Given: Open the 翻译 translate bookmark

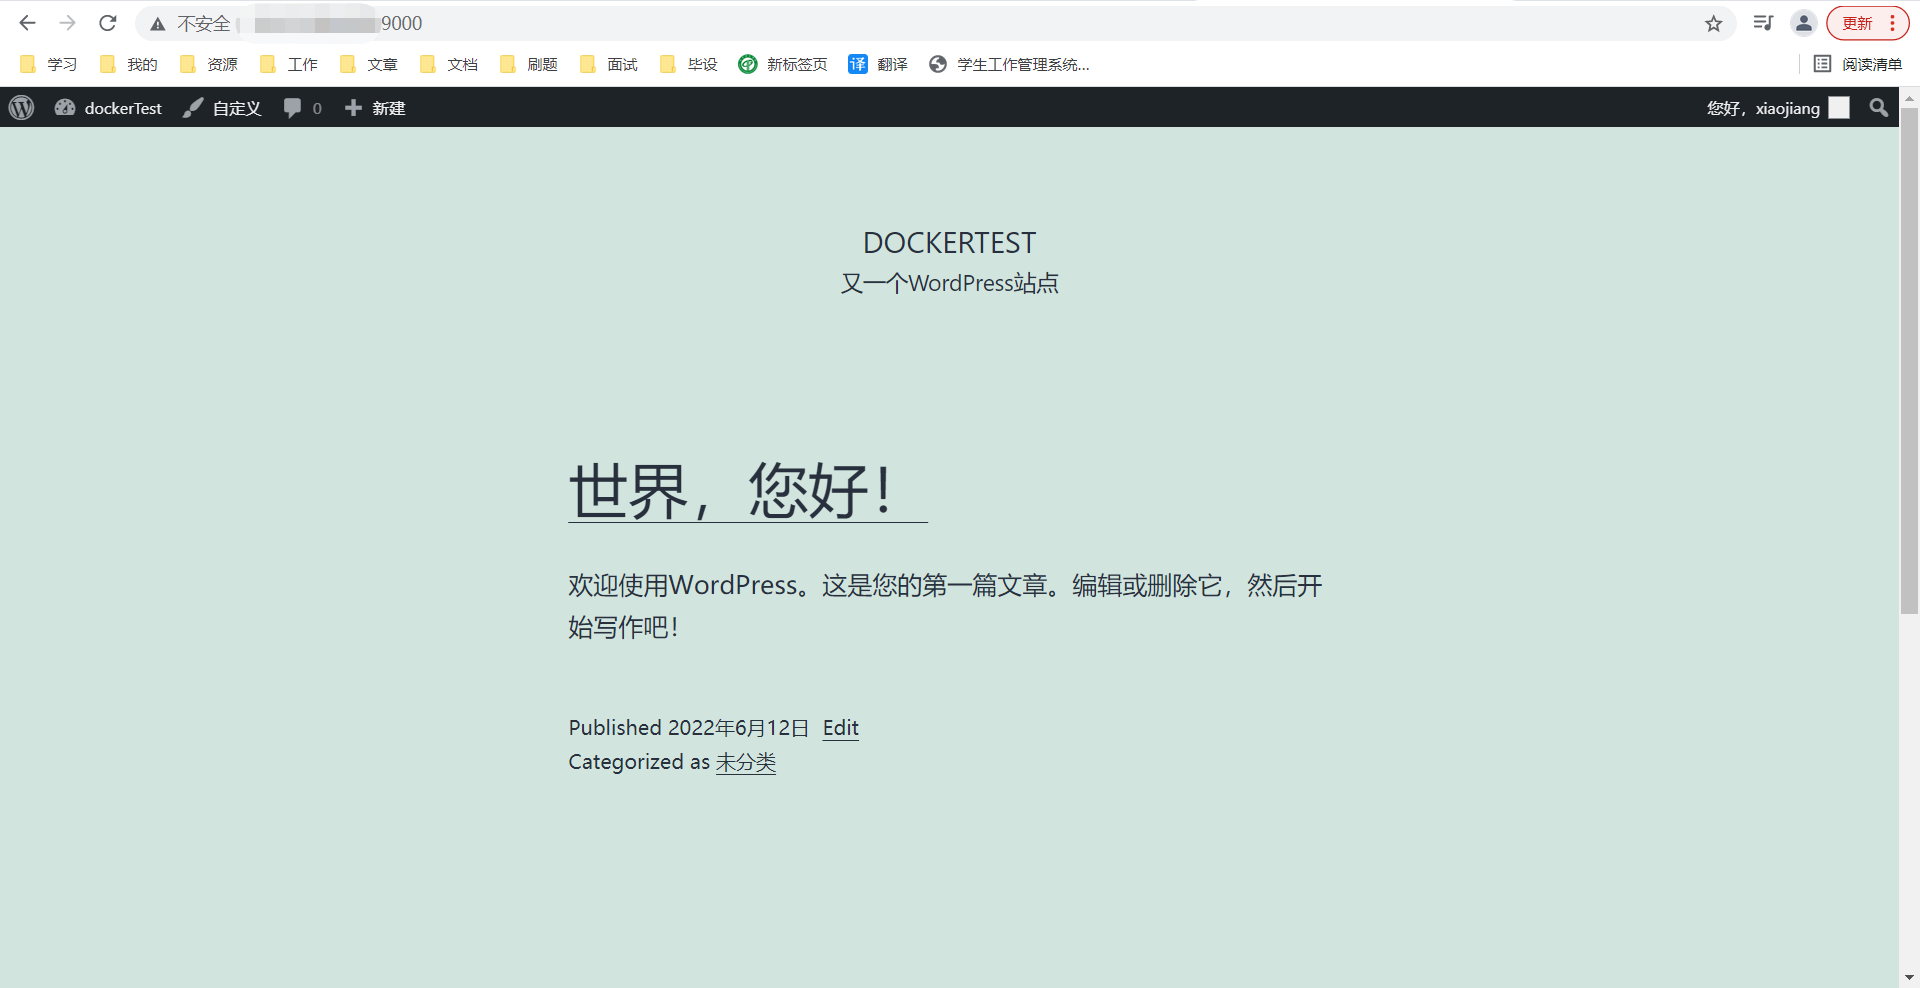Looking at the screenshot, I should pyautogui.click(x=878, y=64).
